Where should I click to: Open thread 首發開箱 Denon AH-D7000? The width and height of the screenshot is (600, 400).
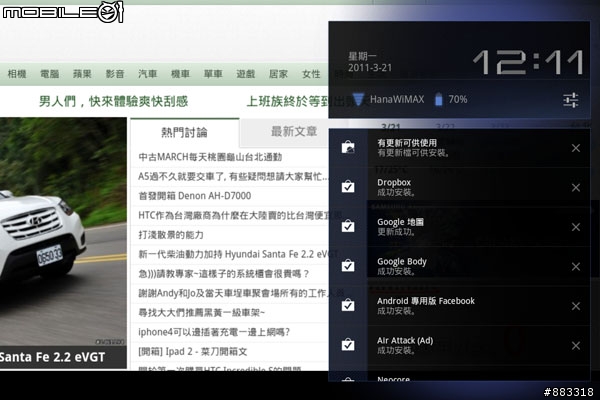click(x=194, y=196)
